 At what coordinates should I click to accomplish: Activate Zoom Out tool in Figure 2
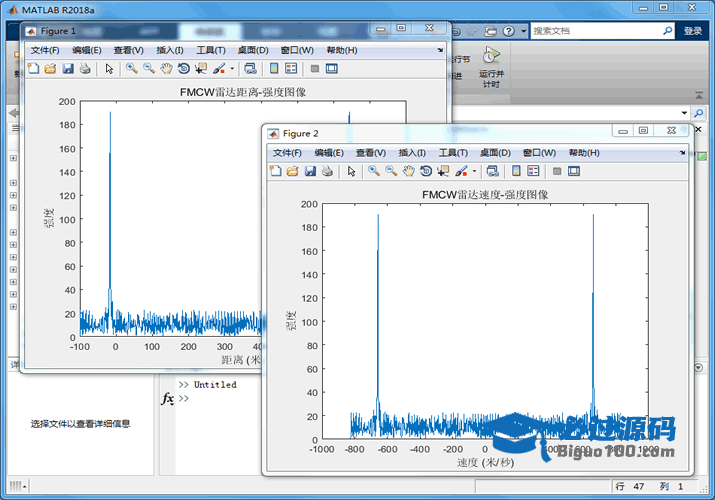pos(391,171)
